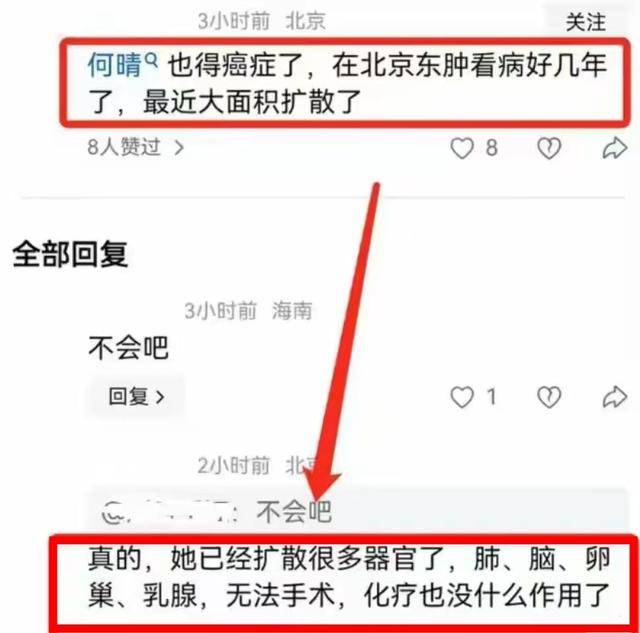Tap the quoted "不会吧" reply box
The width and height of the screenshot is (640, 633).
pyautogui.click(x=357, y=512)
